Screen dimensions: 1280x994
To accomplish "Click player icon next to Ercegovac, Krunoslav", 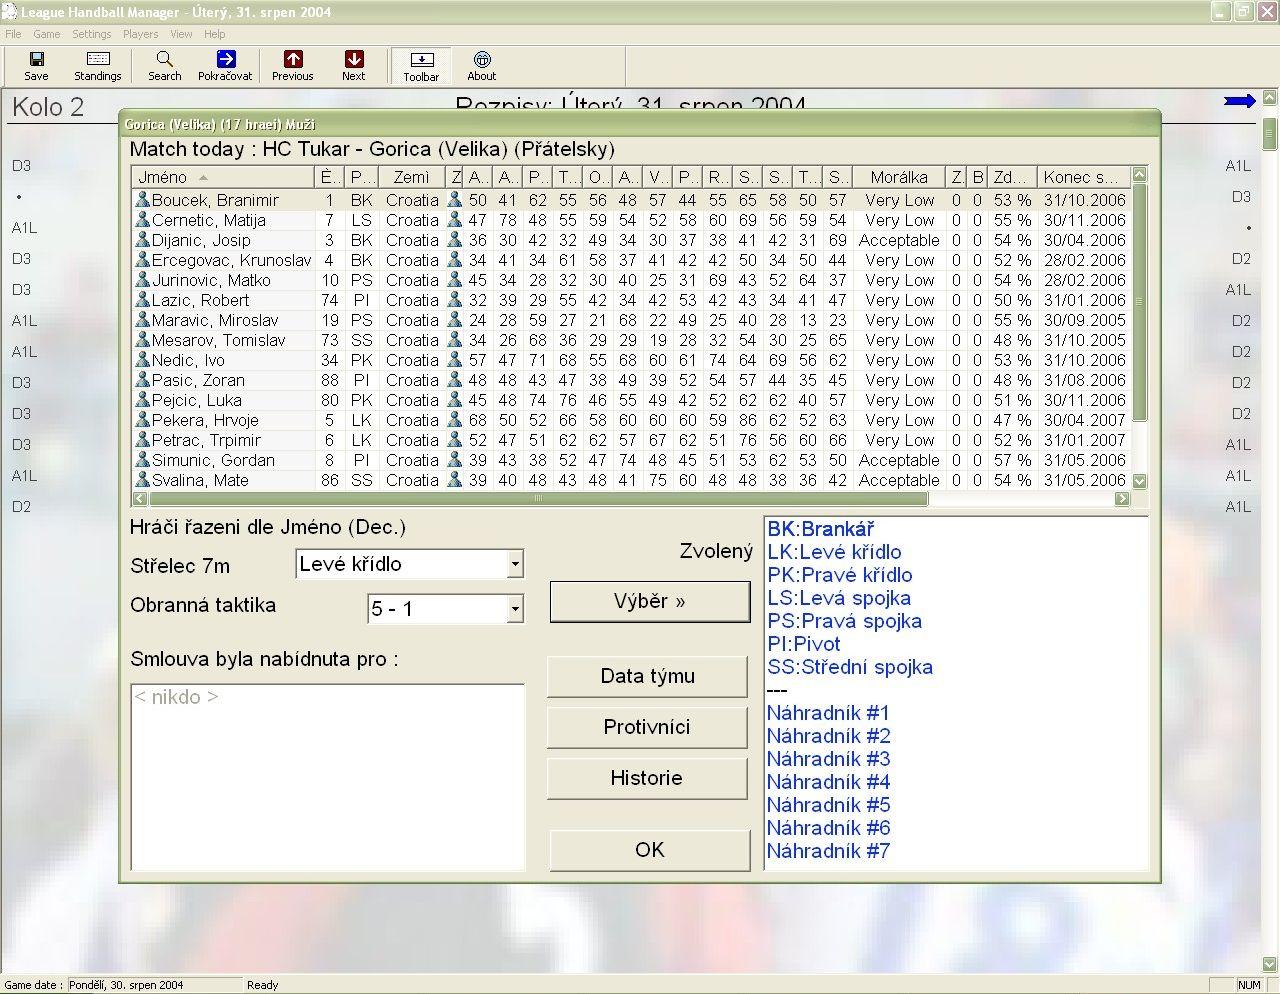I will (x=142, y=260).
